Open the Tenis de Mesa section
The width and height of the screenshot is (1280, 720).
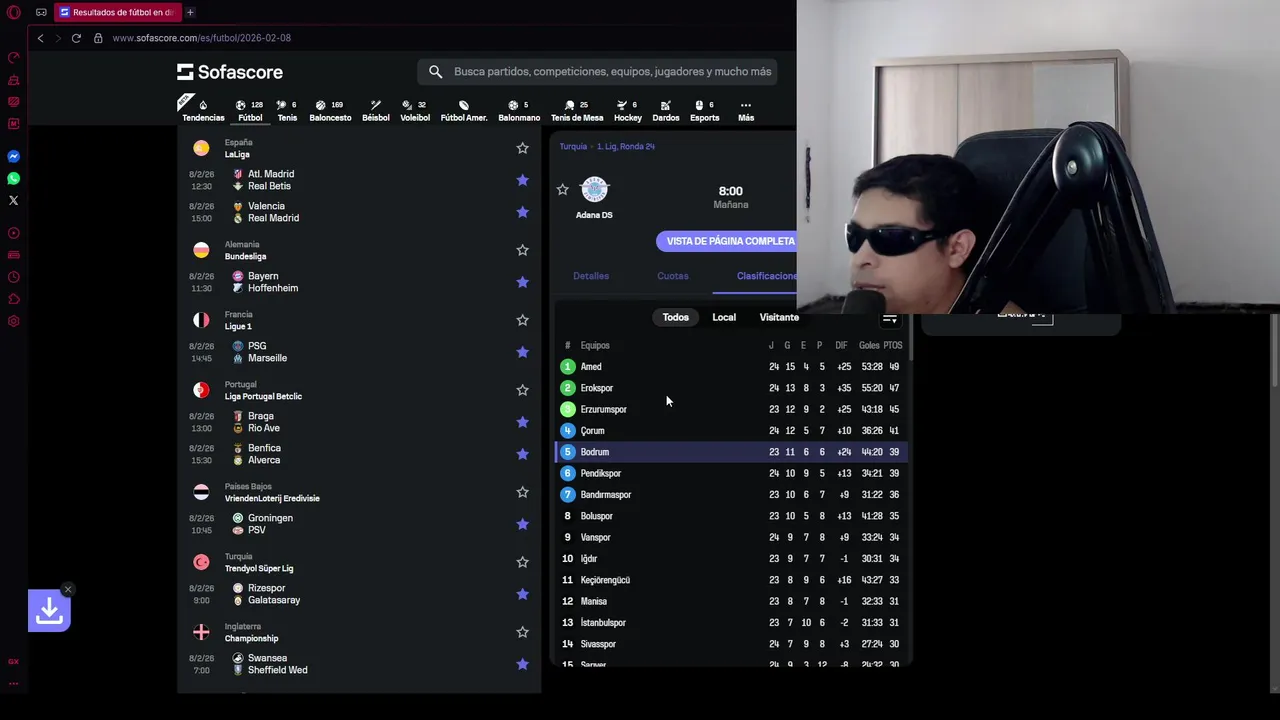576,111
